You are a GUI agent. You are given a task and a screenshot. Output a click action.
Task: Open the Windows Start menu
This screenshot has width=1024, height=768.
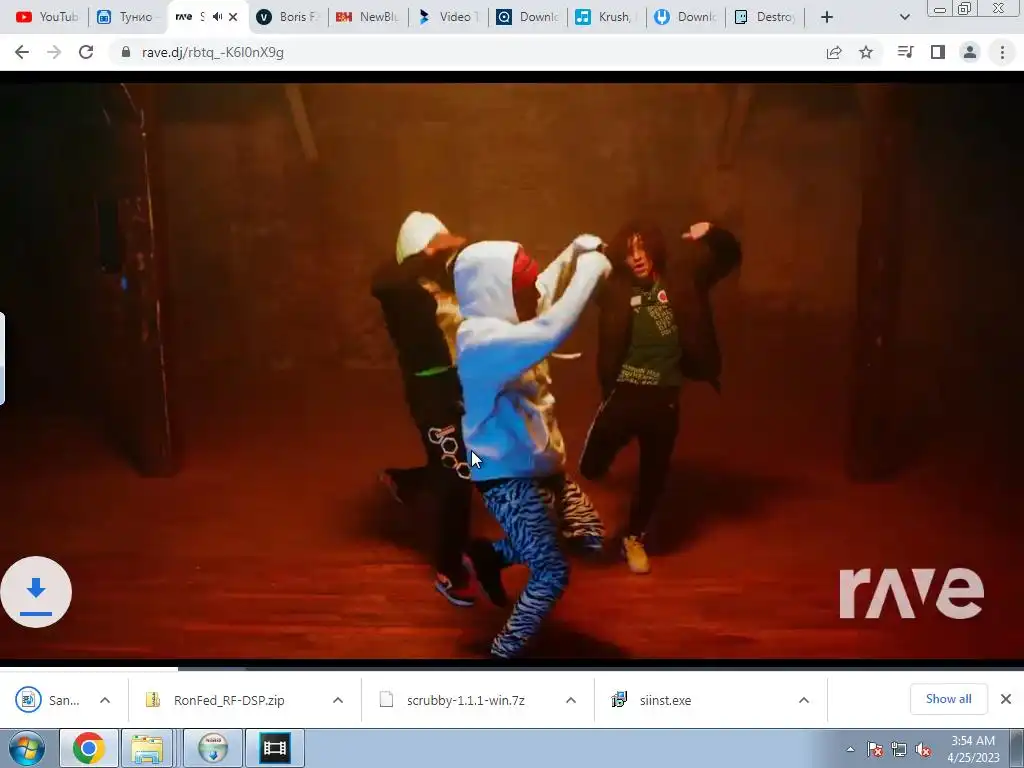[x=27, y=748]
